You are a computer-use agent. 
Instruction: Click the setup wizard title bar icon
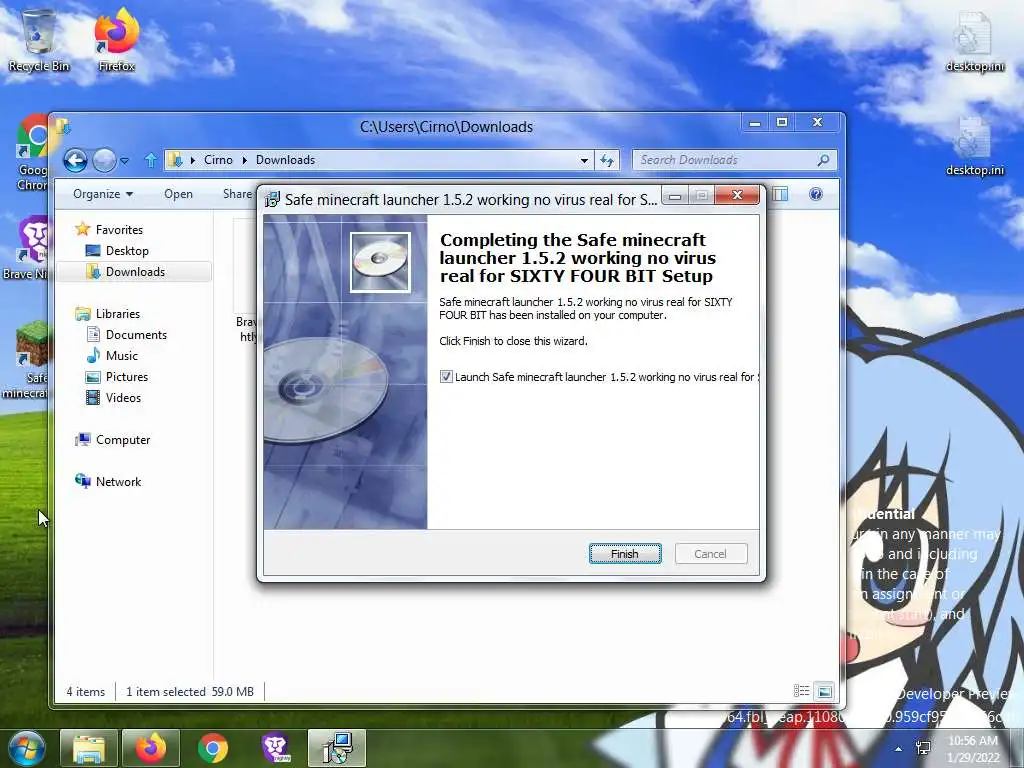[272, 200]
